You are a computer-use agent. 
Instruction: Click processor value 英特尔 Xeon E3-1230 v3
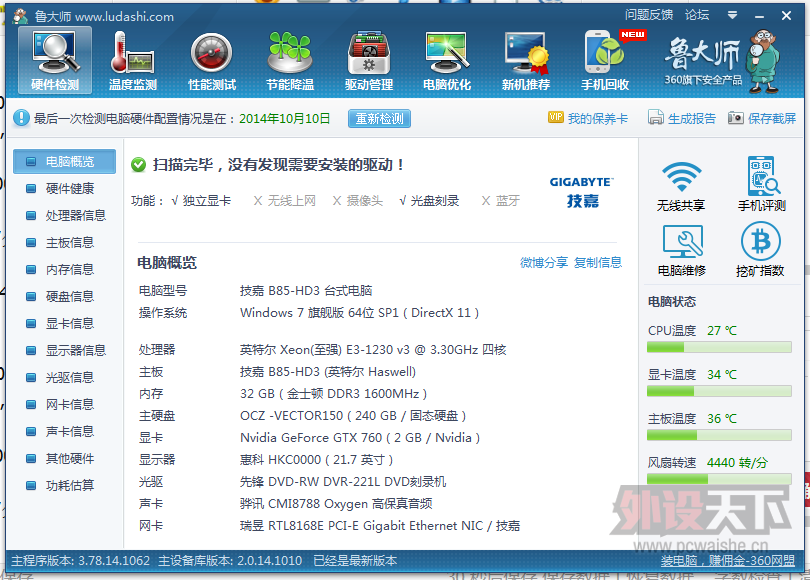coord(373,350)
